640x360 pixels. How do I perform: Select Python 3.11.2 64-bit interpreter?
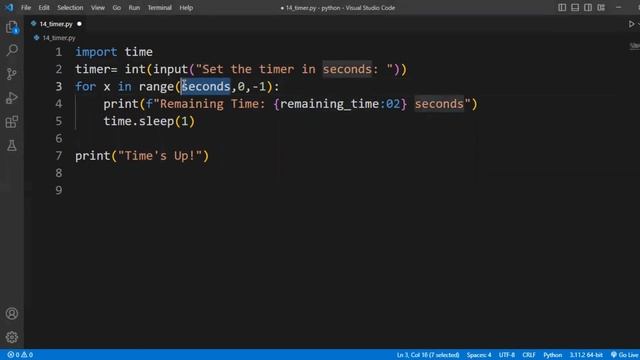[586, 355]
